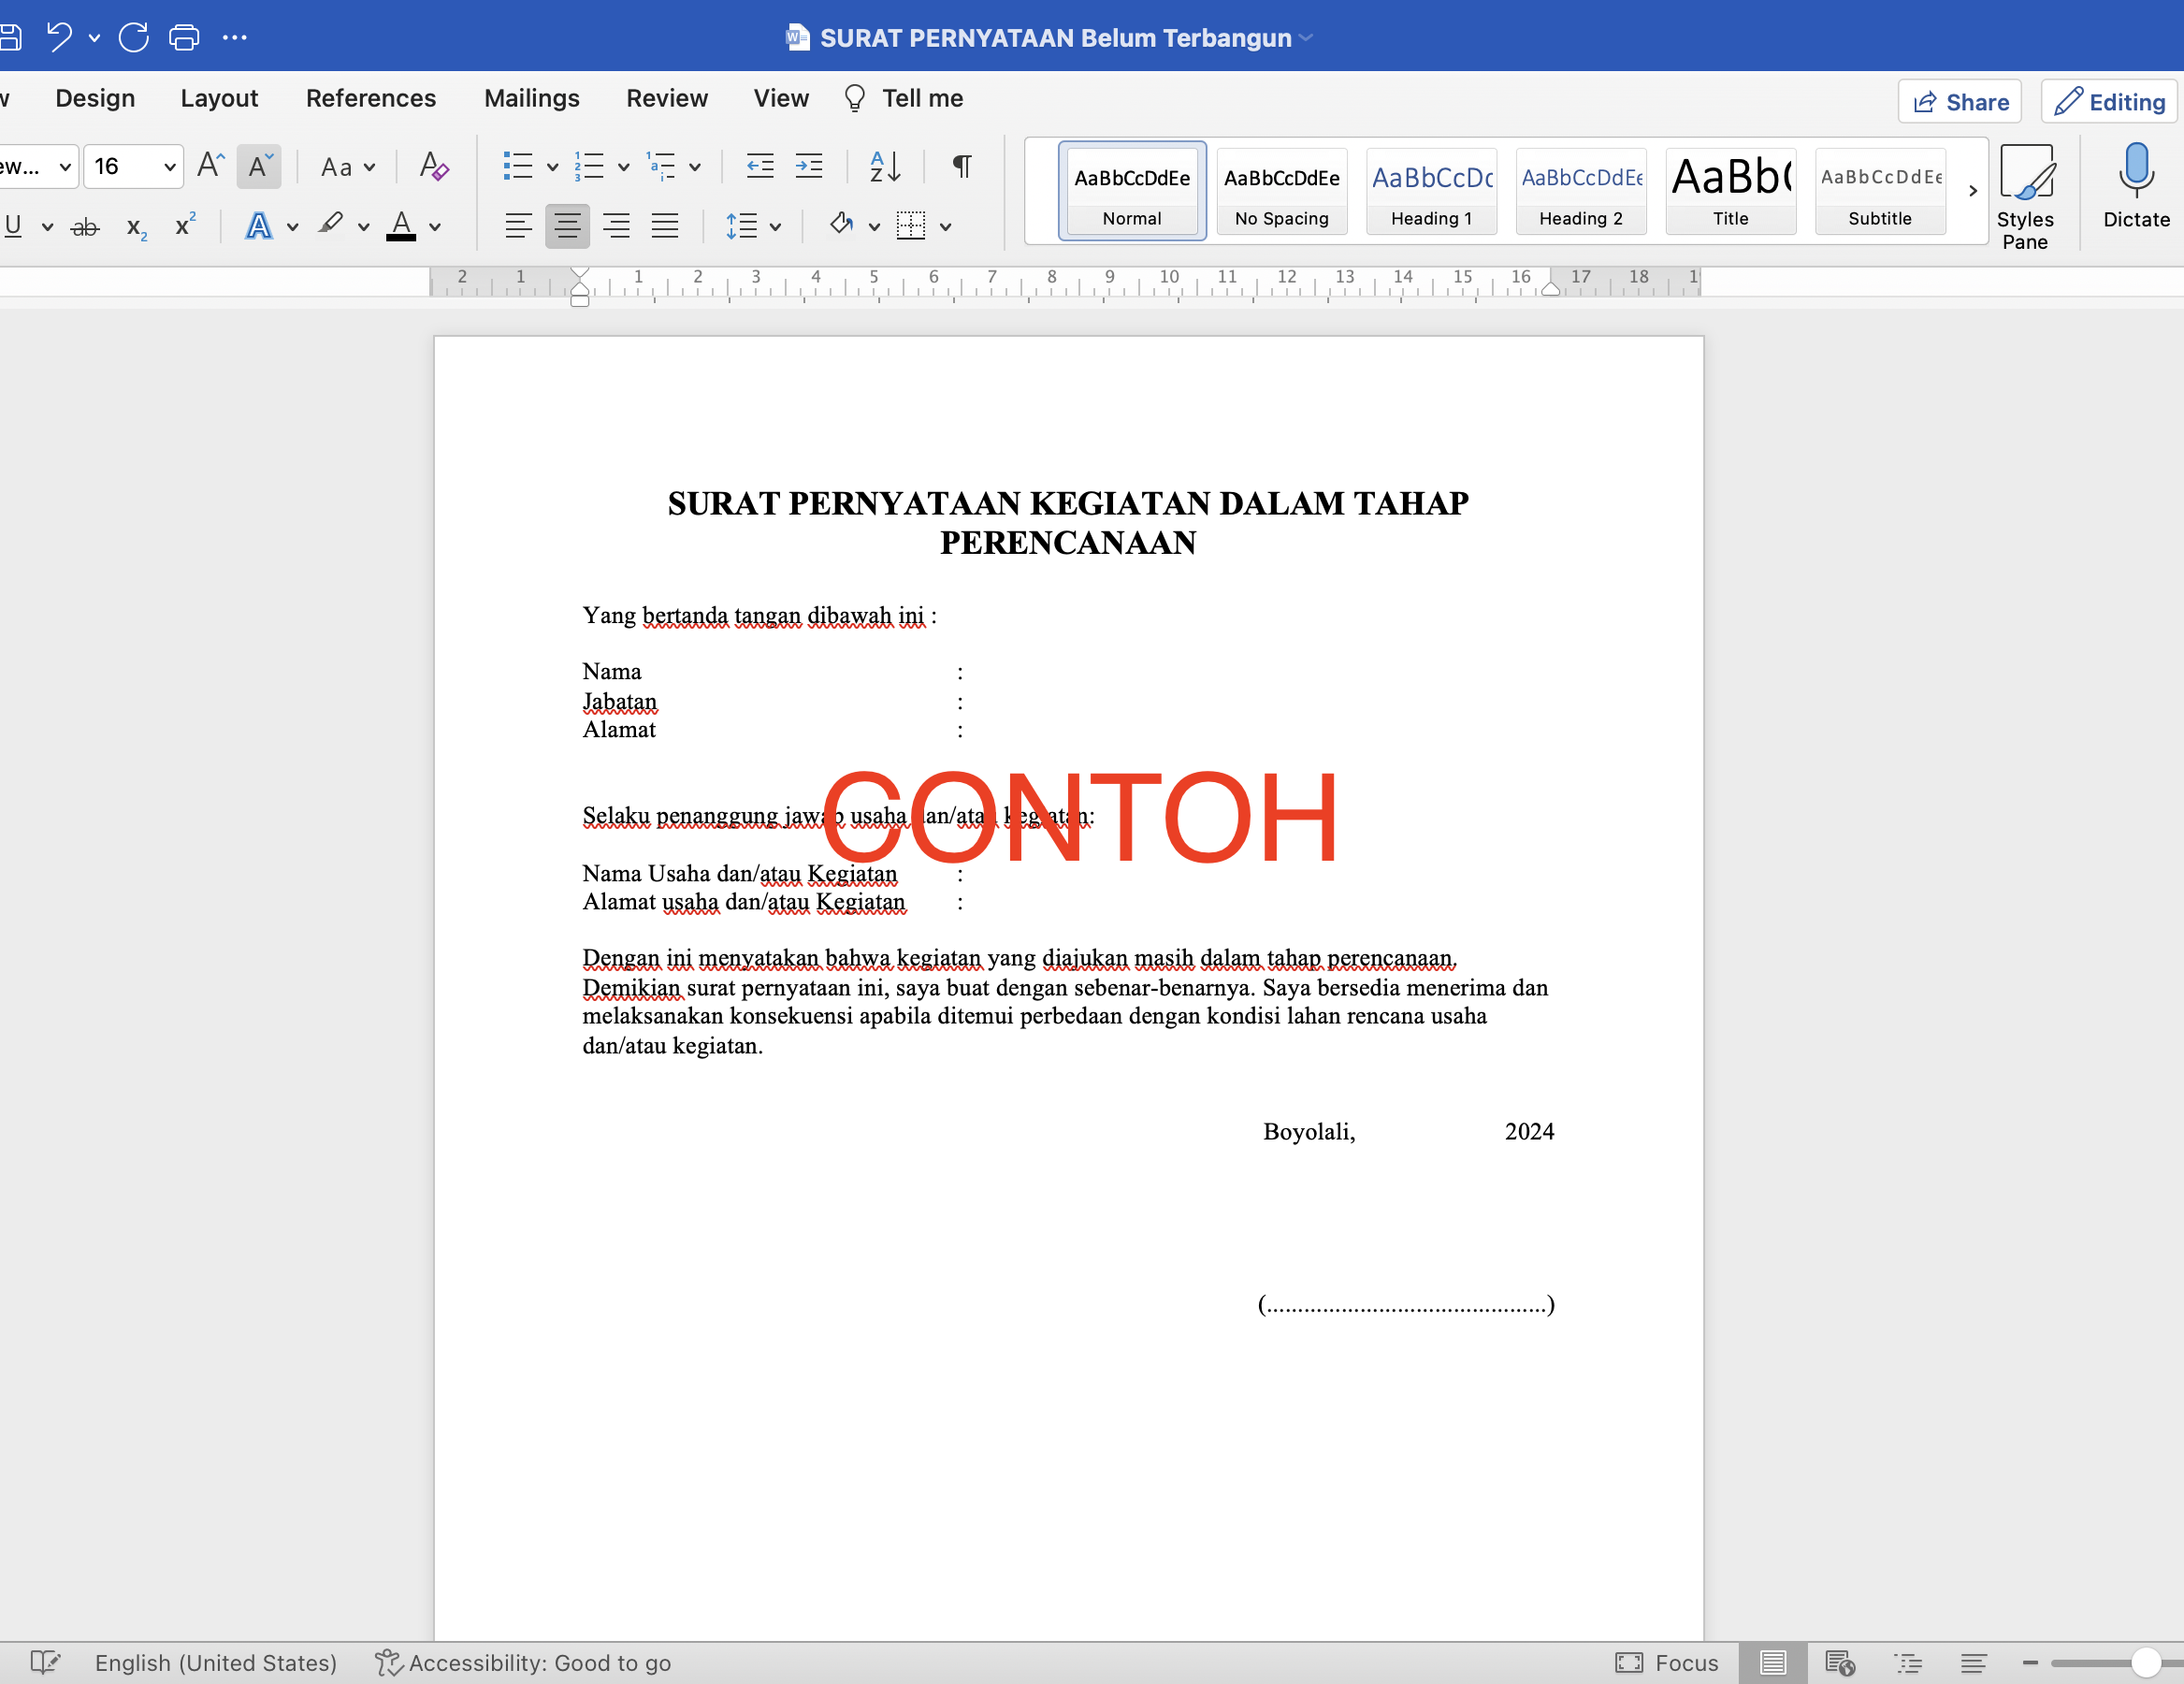Expand font color dropdown arrow
This screenshot has height=1684, width=2184.
pyautogui.click(x=435, y=227)
